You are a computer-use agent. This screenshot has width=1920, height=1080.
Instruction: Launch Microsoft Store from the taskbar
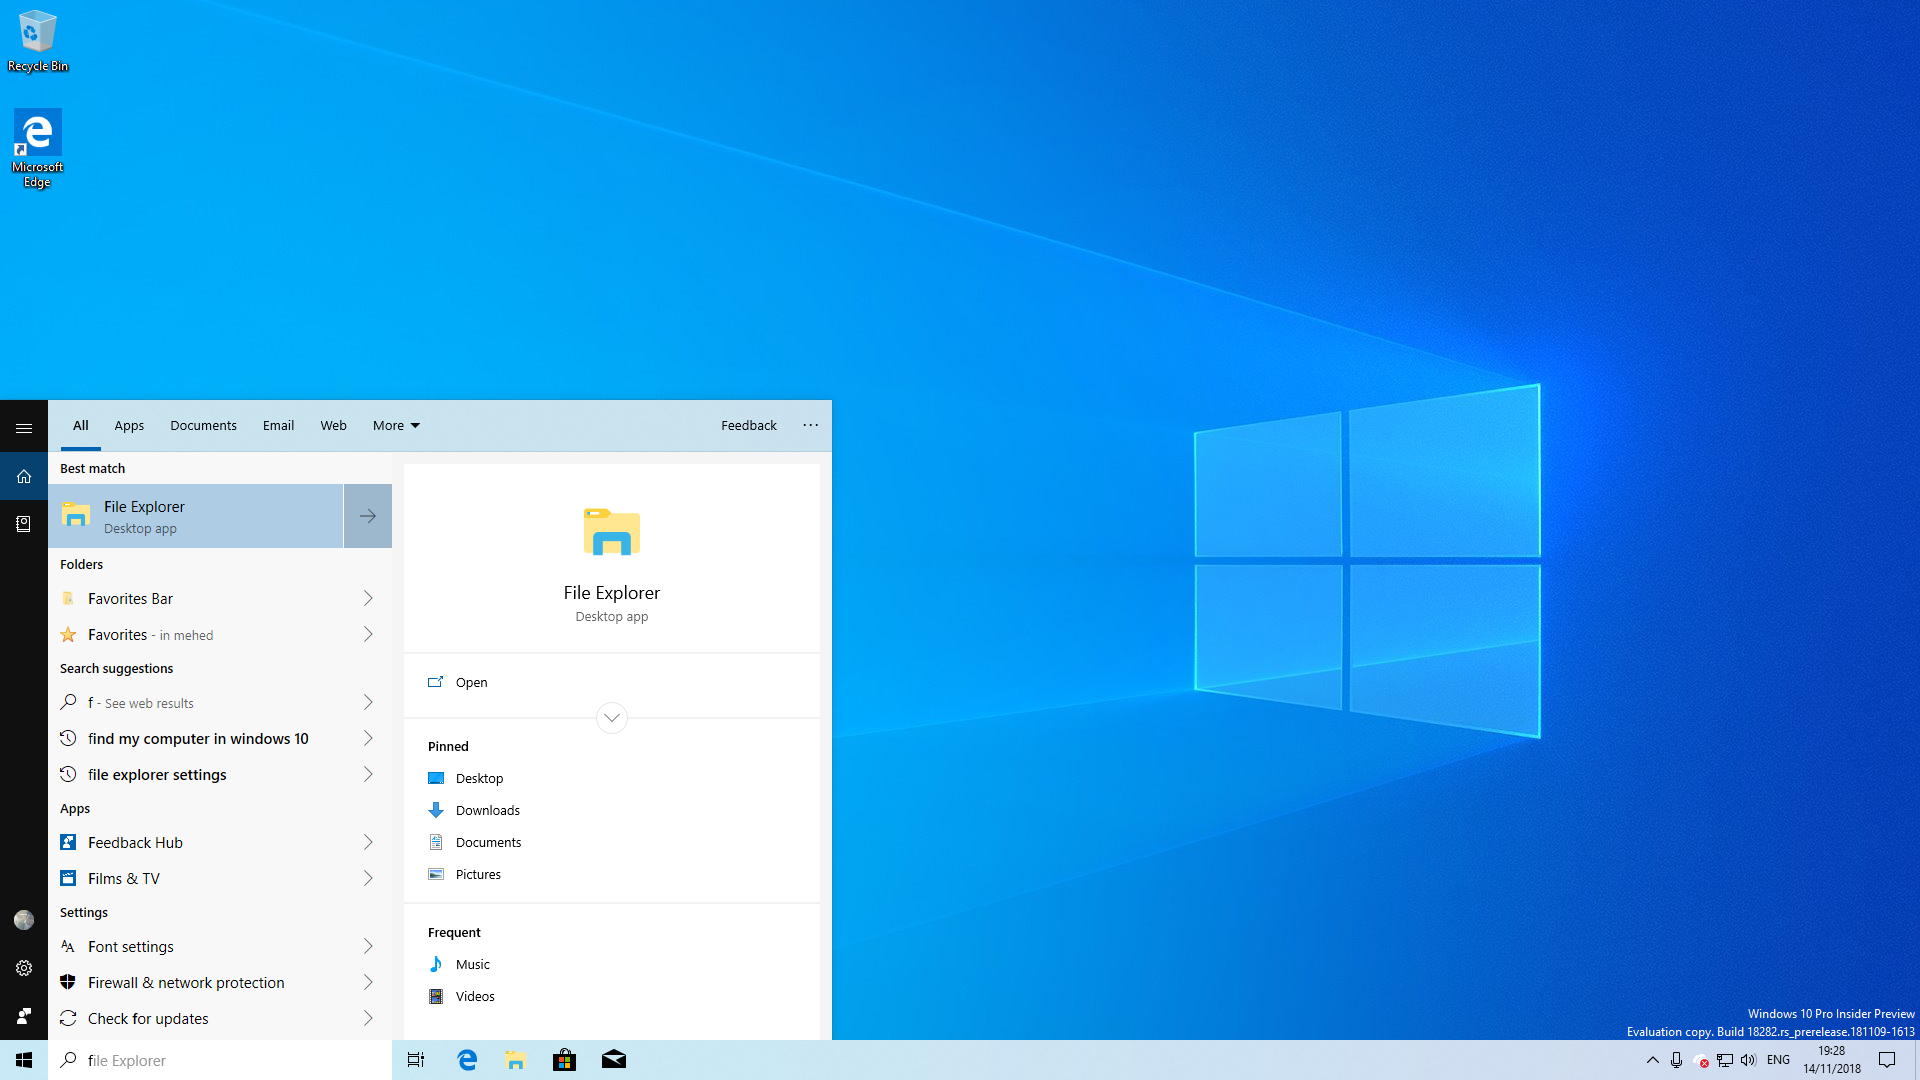pos(564,1060)
